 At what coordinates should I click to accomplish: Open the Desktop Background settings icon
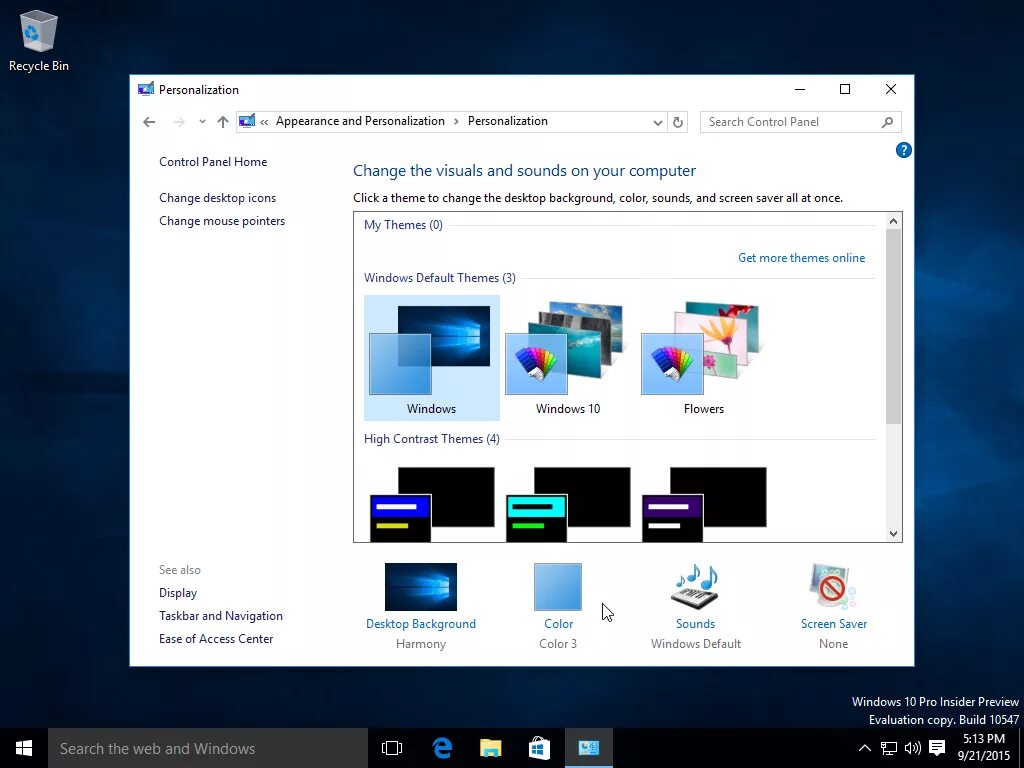click(x=421, y=586)
